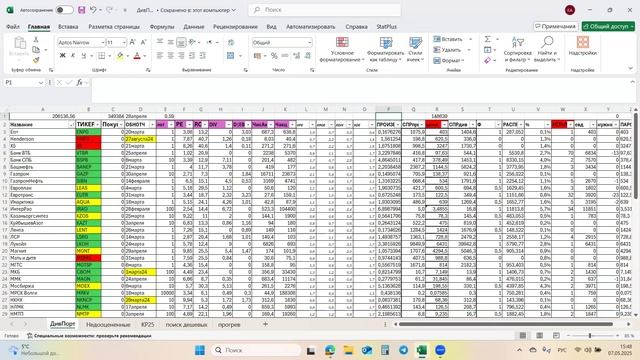The height and width of the screenshot is (360, 640).
Task: Open the fill color dropdown arrow
Action: coord(127,56)
